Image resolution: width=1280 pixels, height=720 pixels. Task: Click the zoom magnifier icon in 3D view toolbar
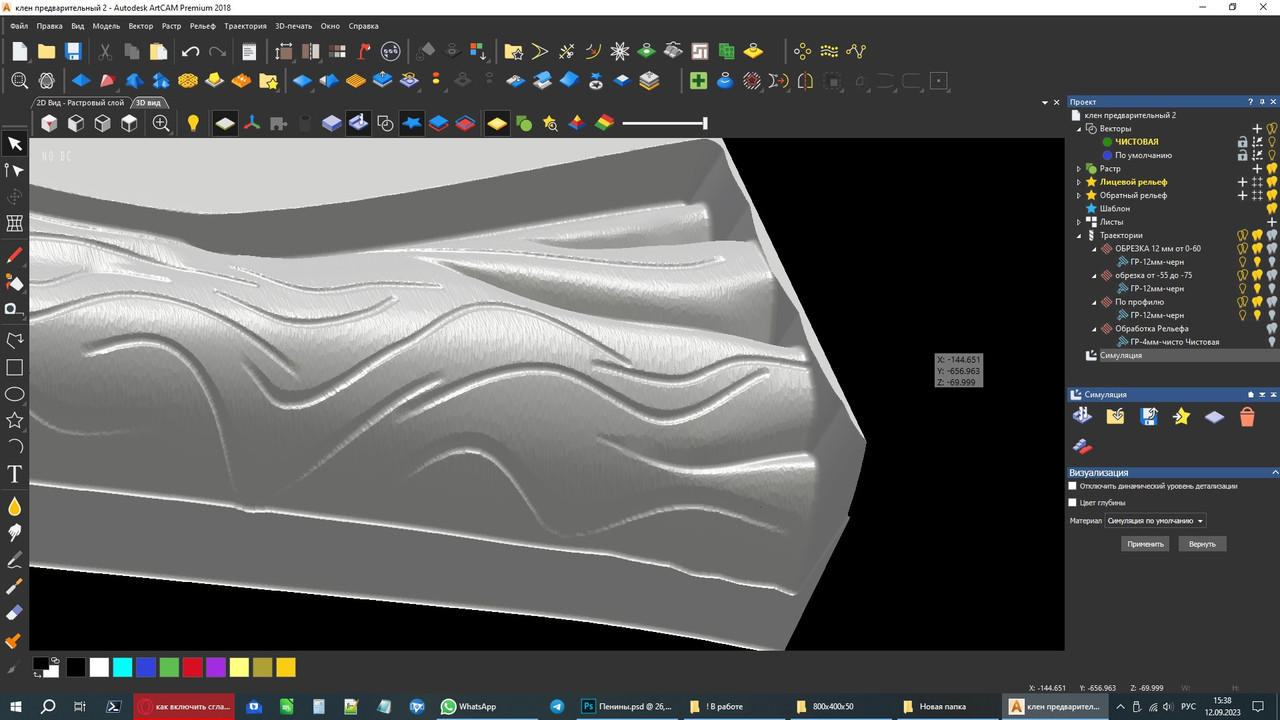(161, 123)
